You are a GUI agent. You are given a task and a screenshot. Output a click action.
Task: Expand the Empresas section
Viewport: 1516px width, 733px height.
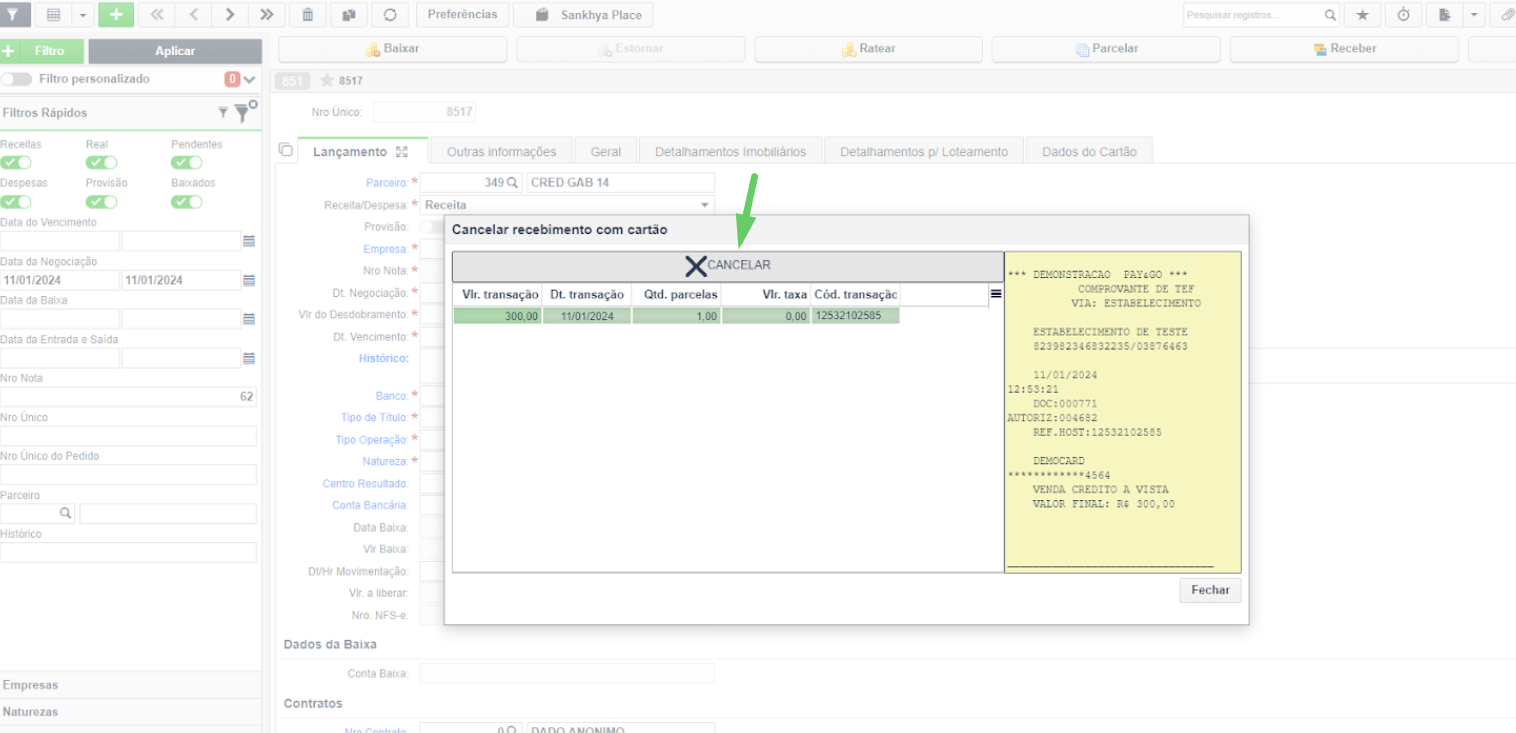(x=131, y=685)
